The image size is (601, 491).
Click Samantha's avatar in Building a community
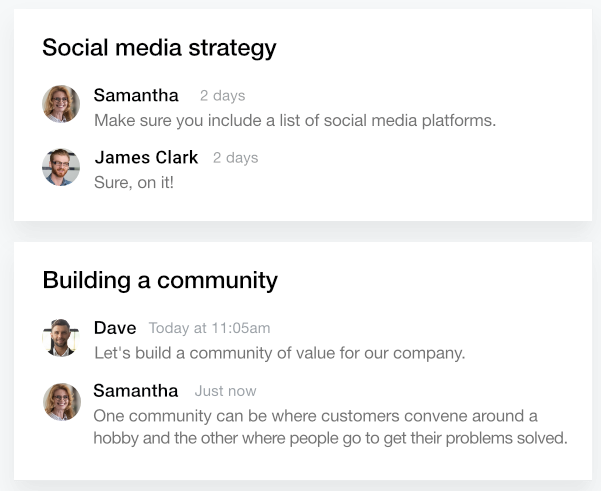(61, 401)
